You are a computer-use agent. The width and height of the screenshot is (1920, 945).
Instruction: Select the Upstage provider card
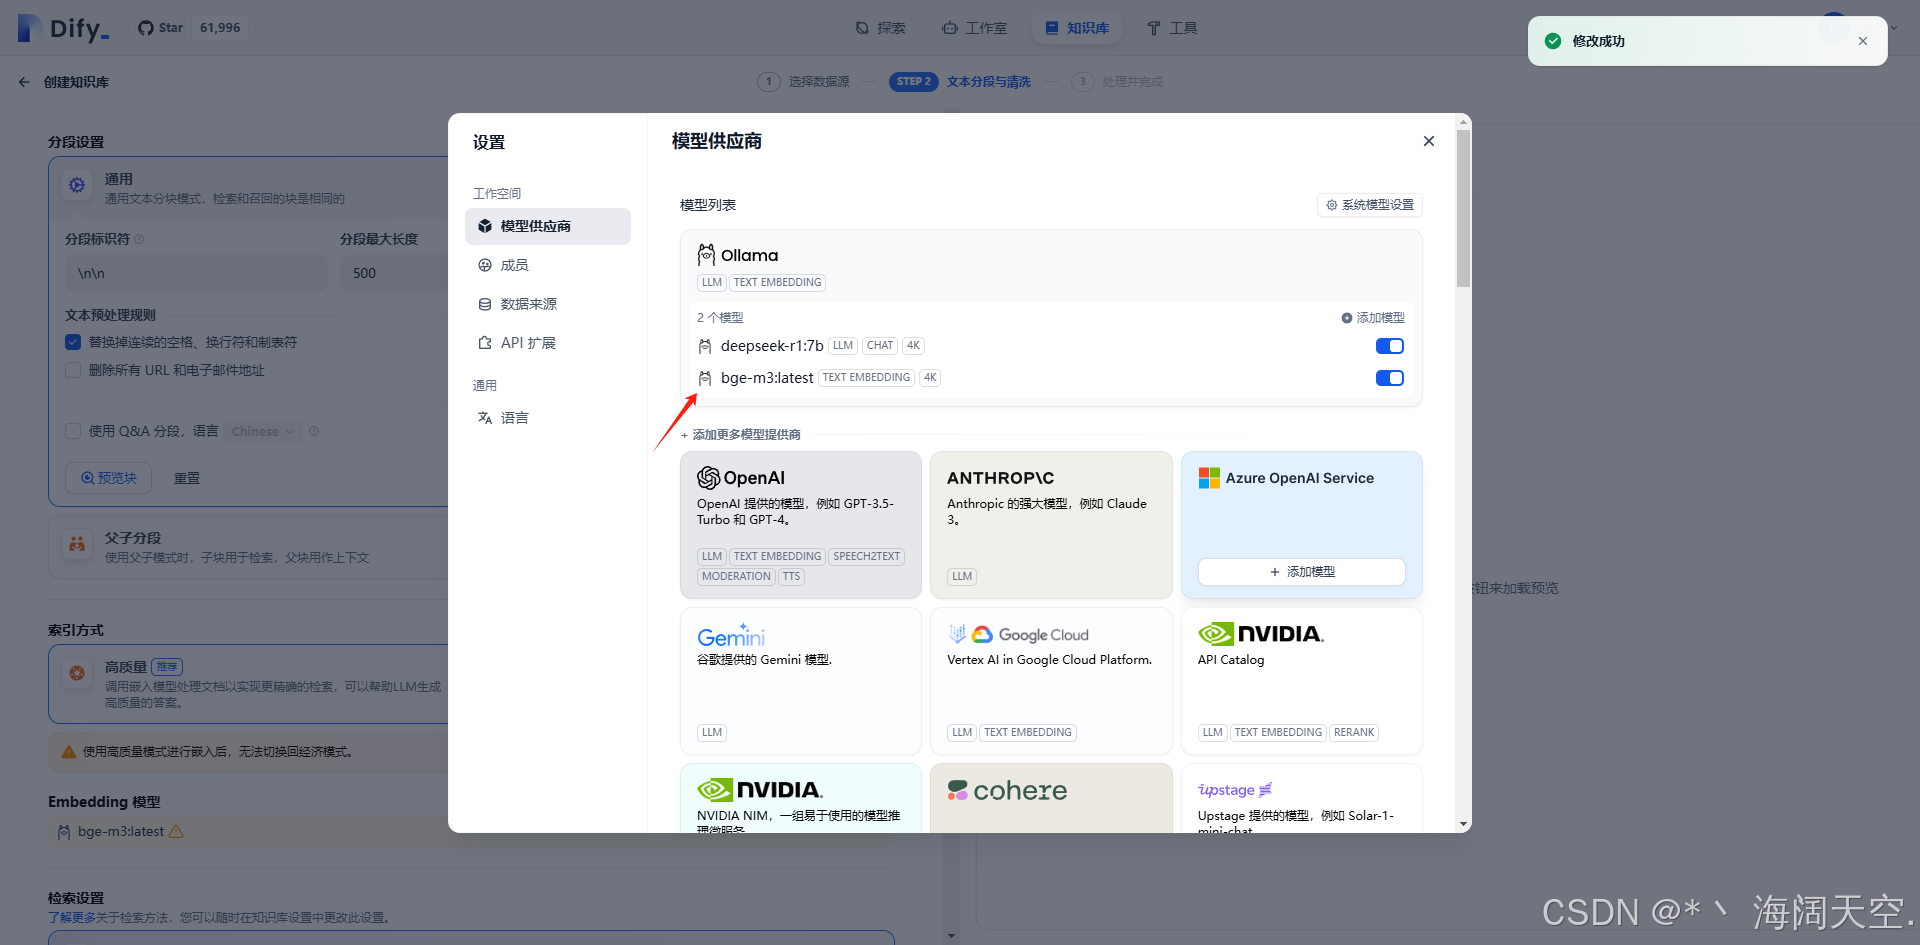(1302, 798)
